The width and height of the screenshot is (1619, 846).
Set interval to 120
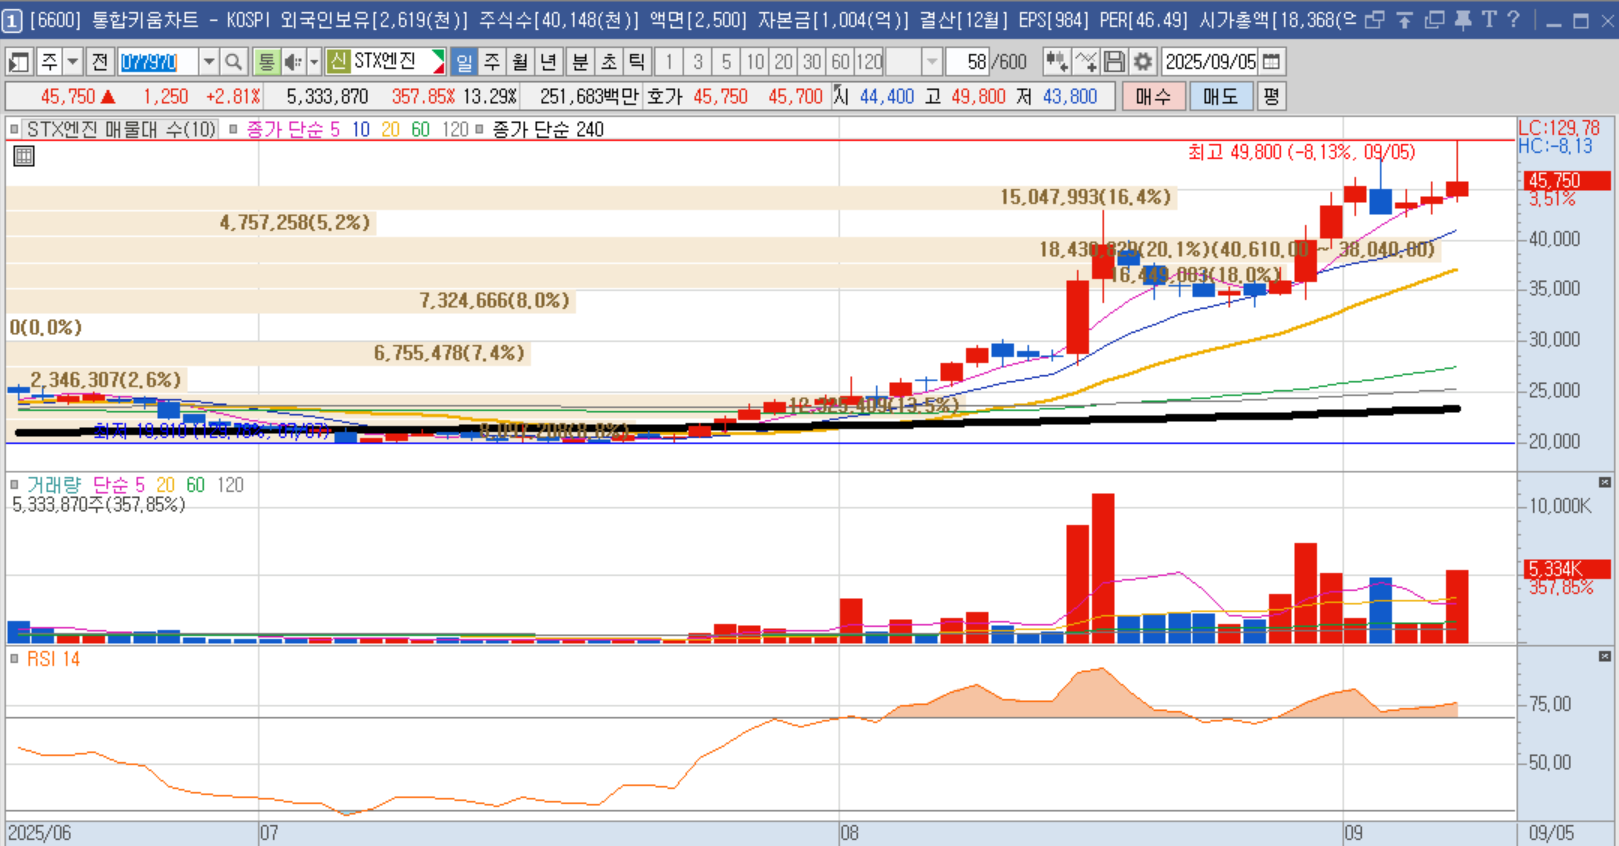pyautogui.click(x=869, y=62)
